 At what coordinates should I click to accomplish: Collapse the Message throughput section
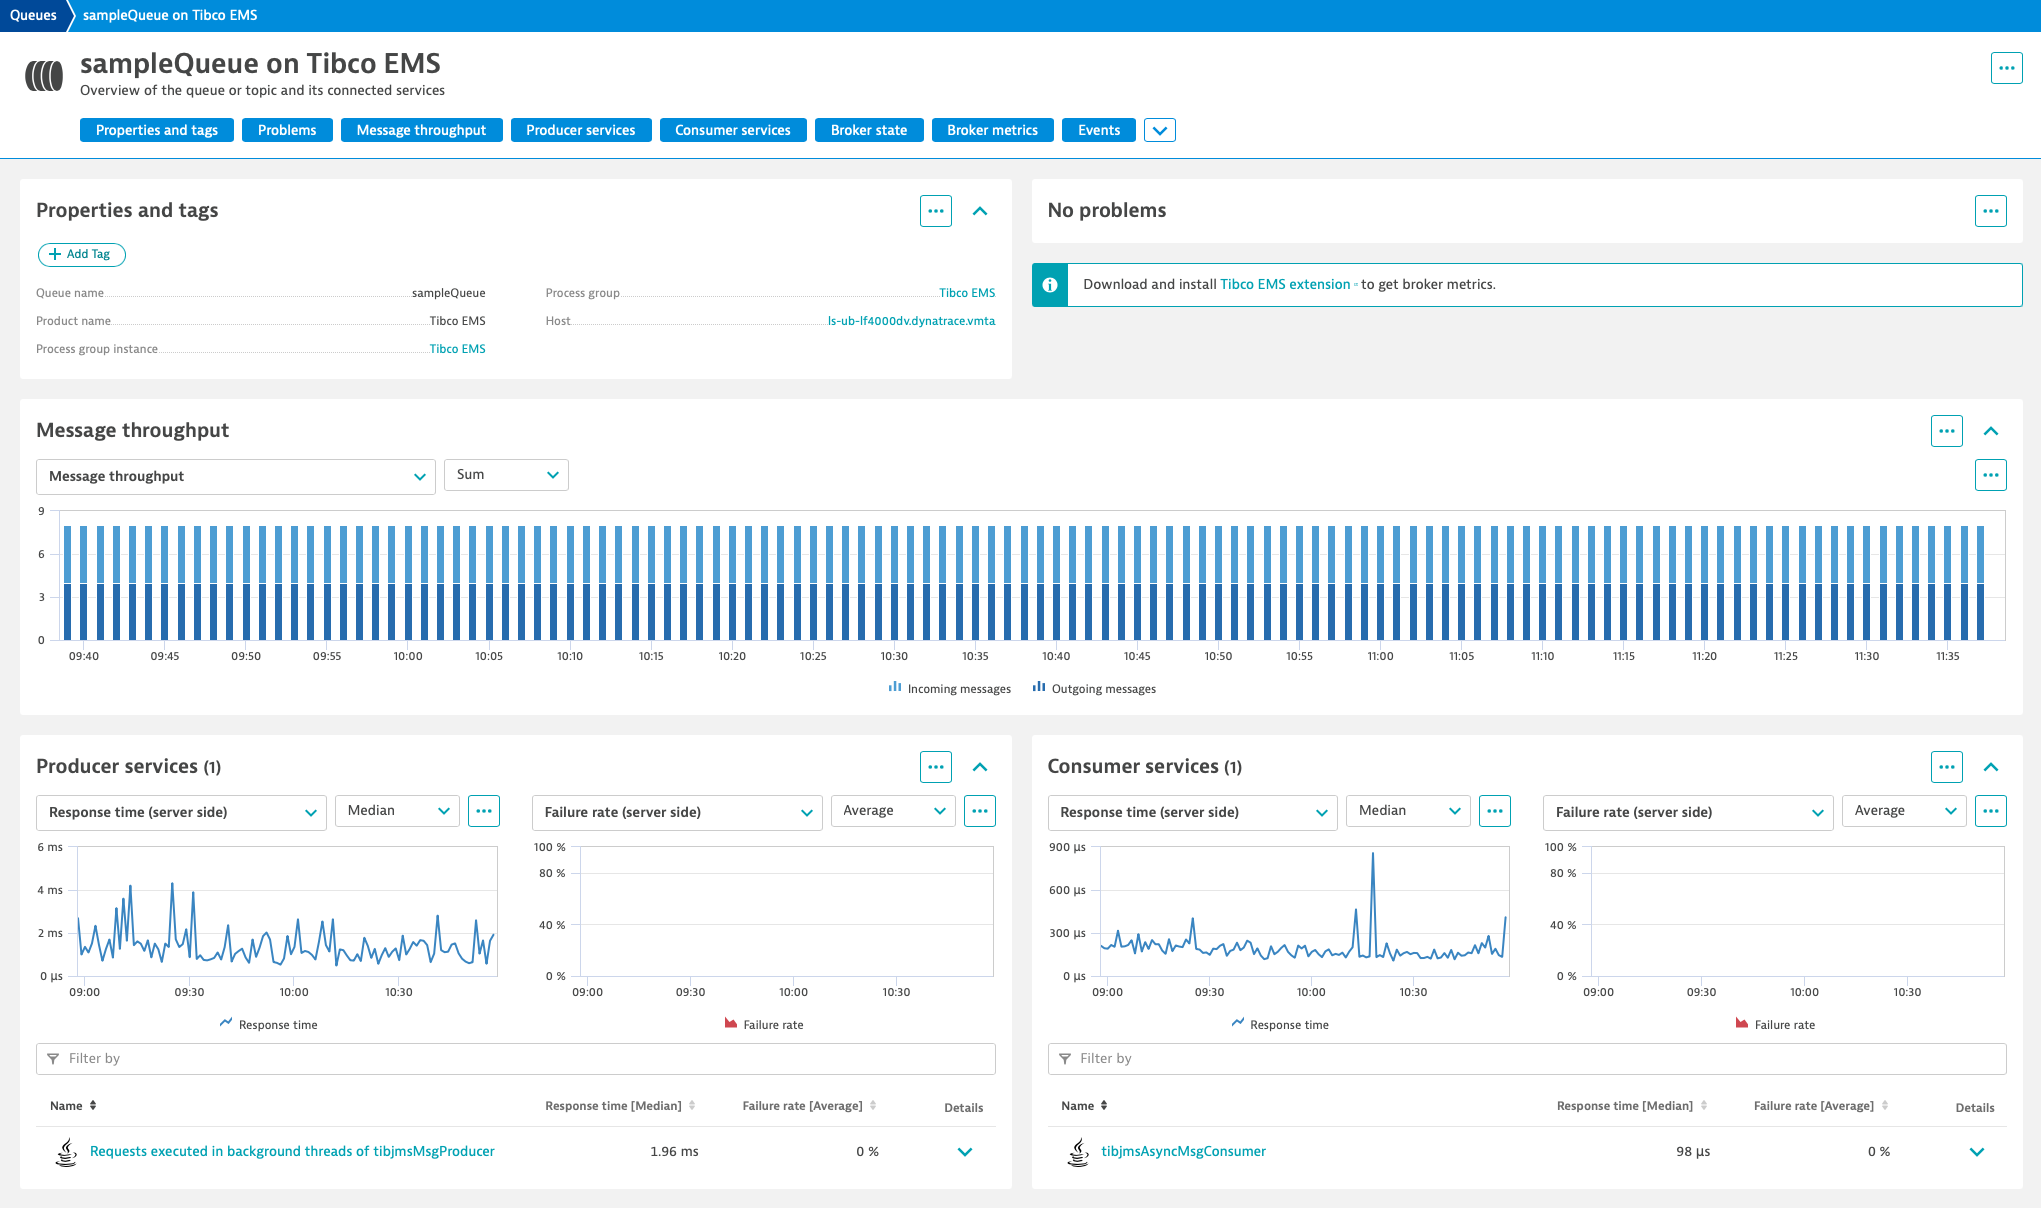1990,431
